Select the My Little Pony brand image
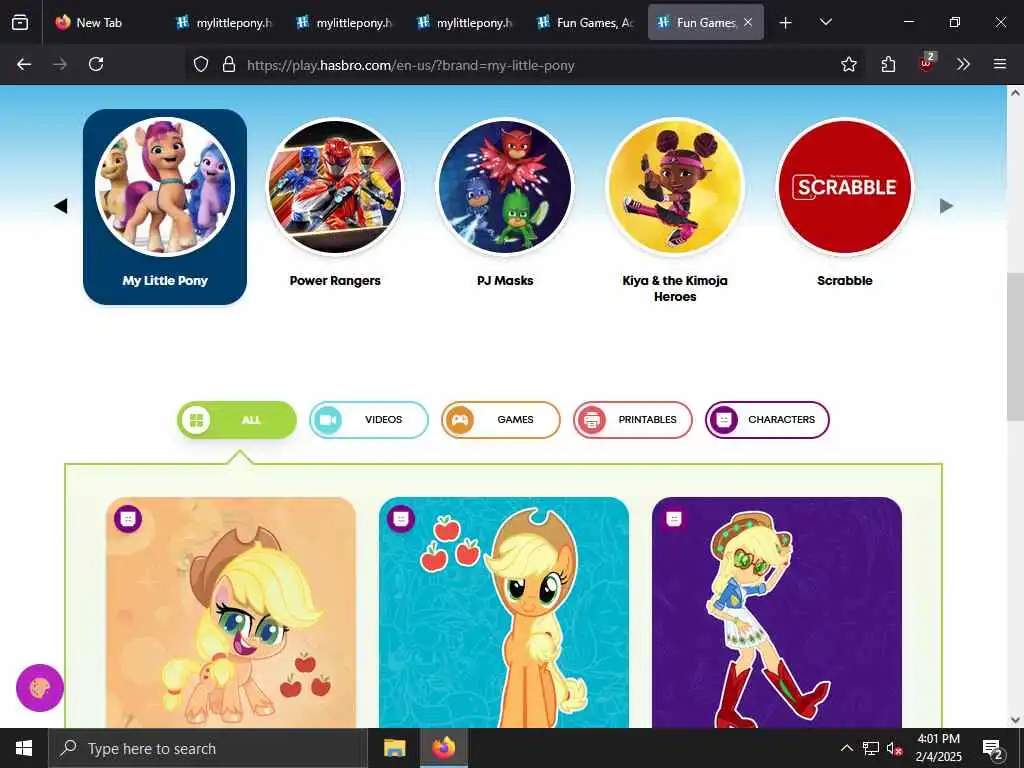 tap(165, 187)
